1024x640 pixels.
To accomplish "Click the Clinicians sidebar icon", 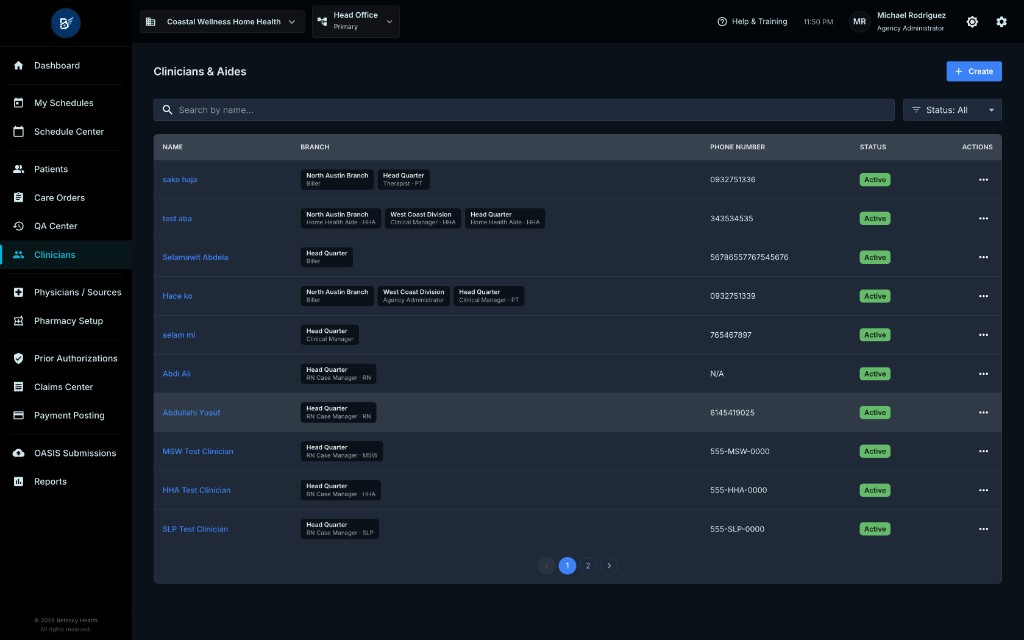I will [x=18, y=255].
